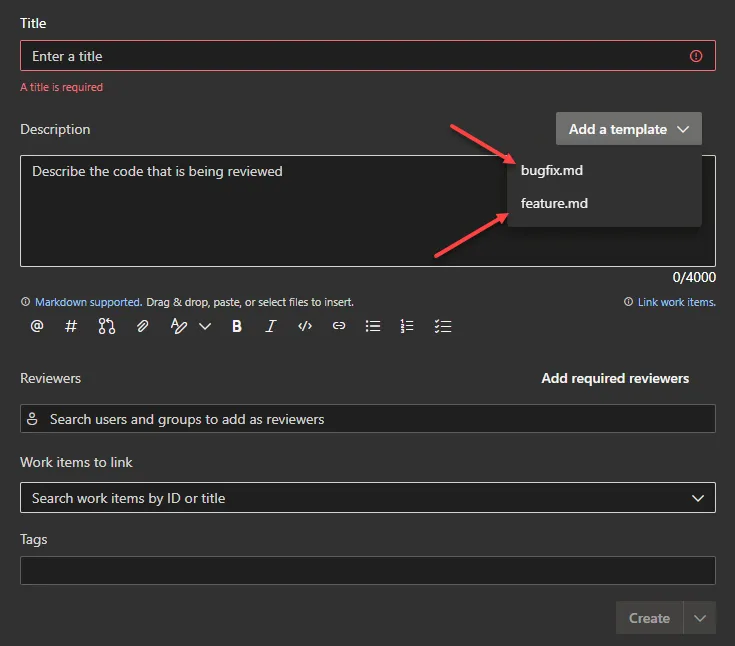Click the Reviewers label

point(51,378)
